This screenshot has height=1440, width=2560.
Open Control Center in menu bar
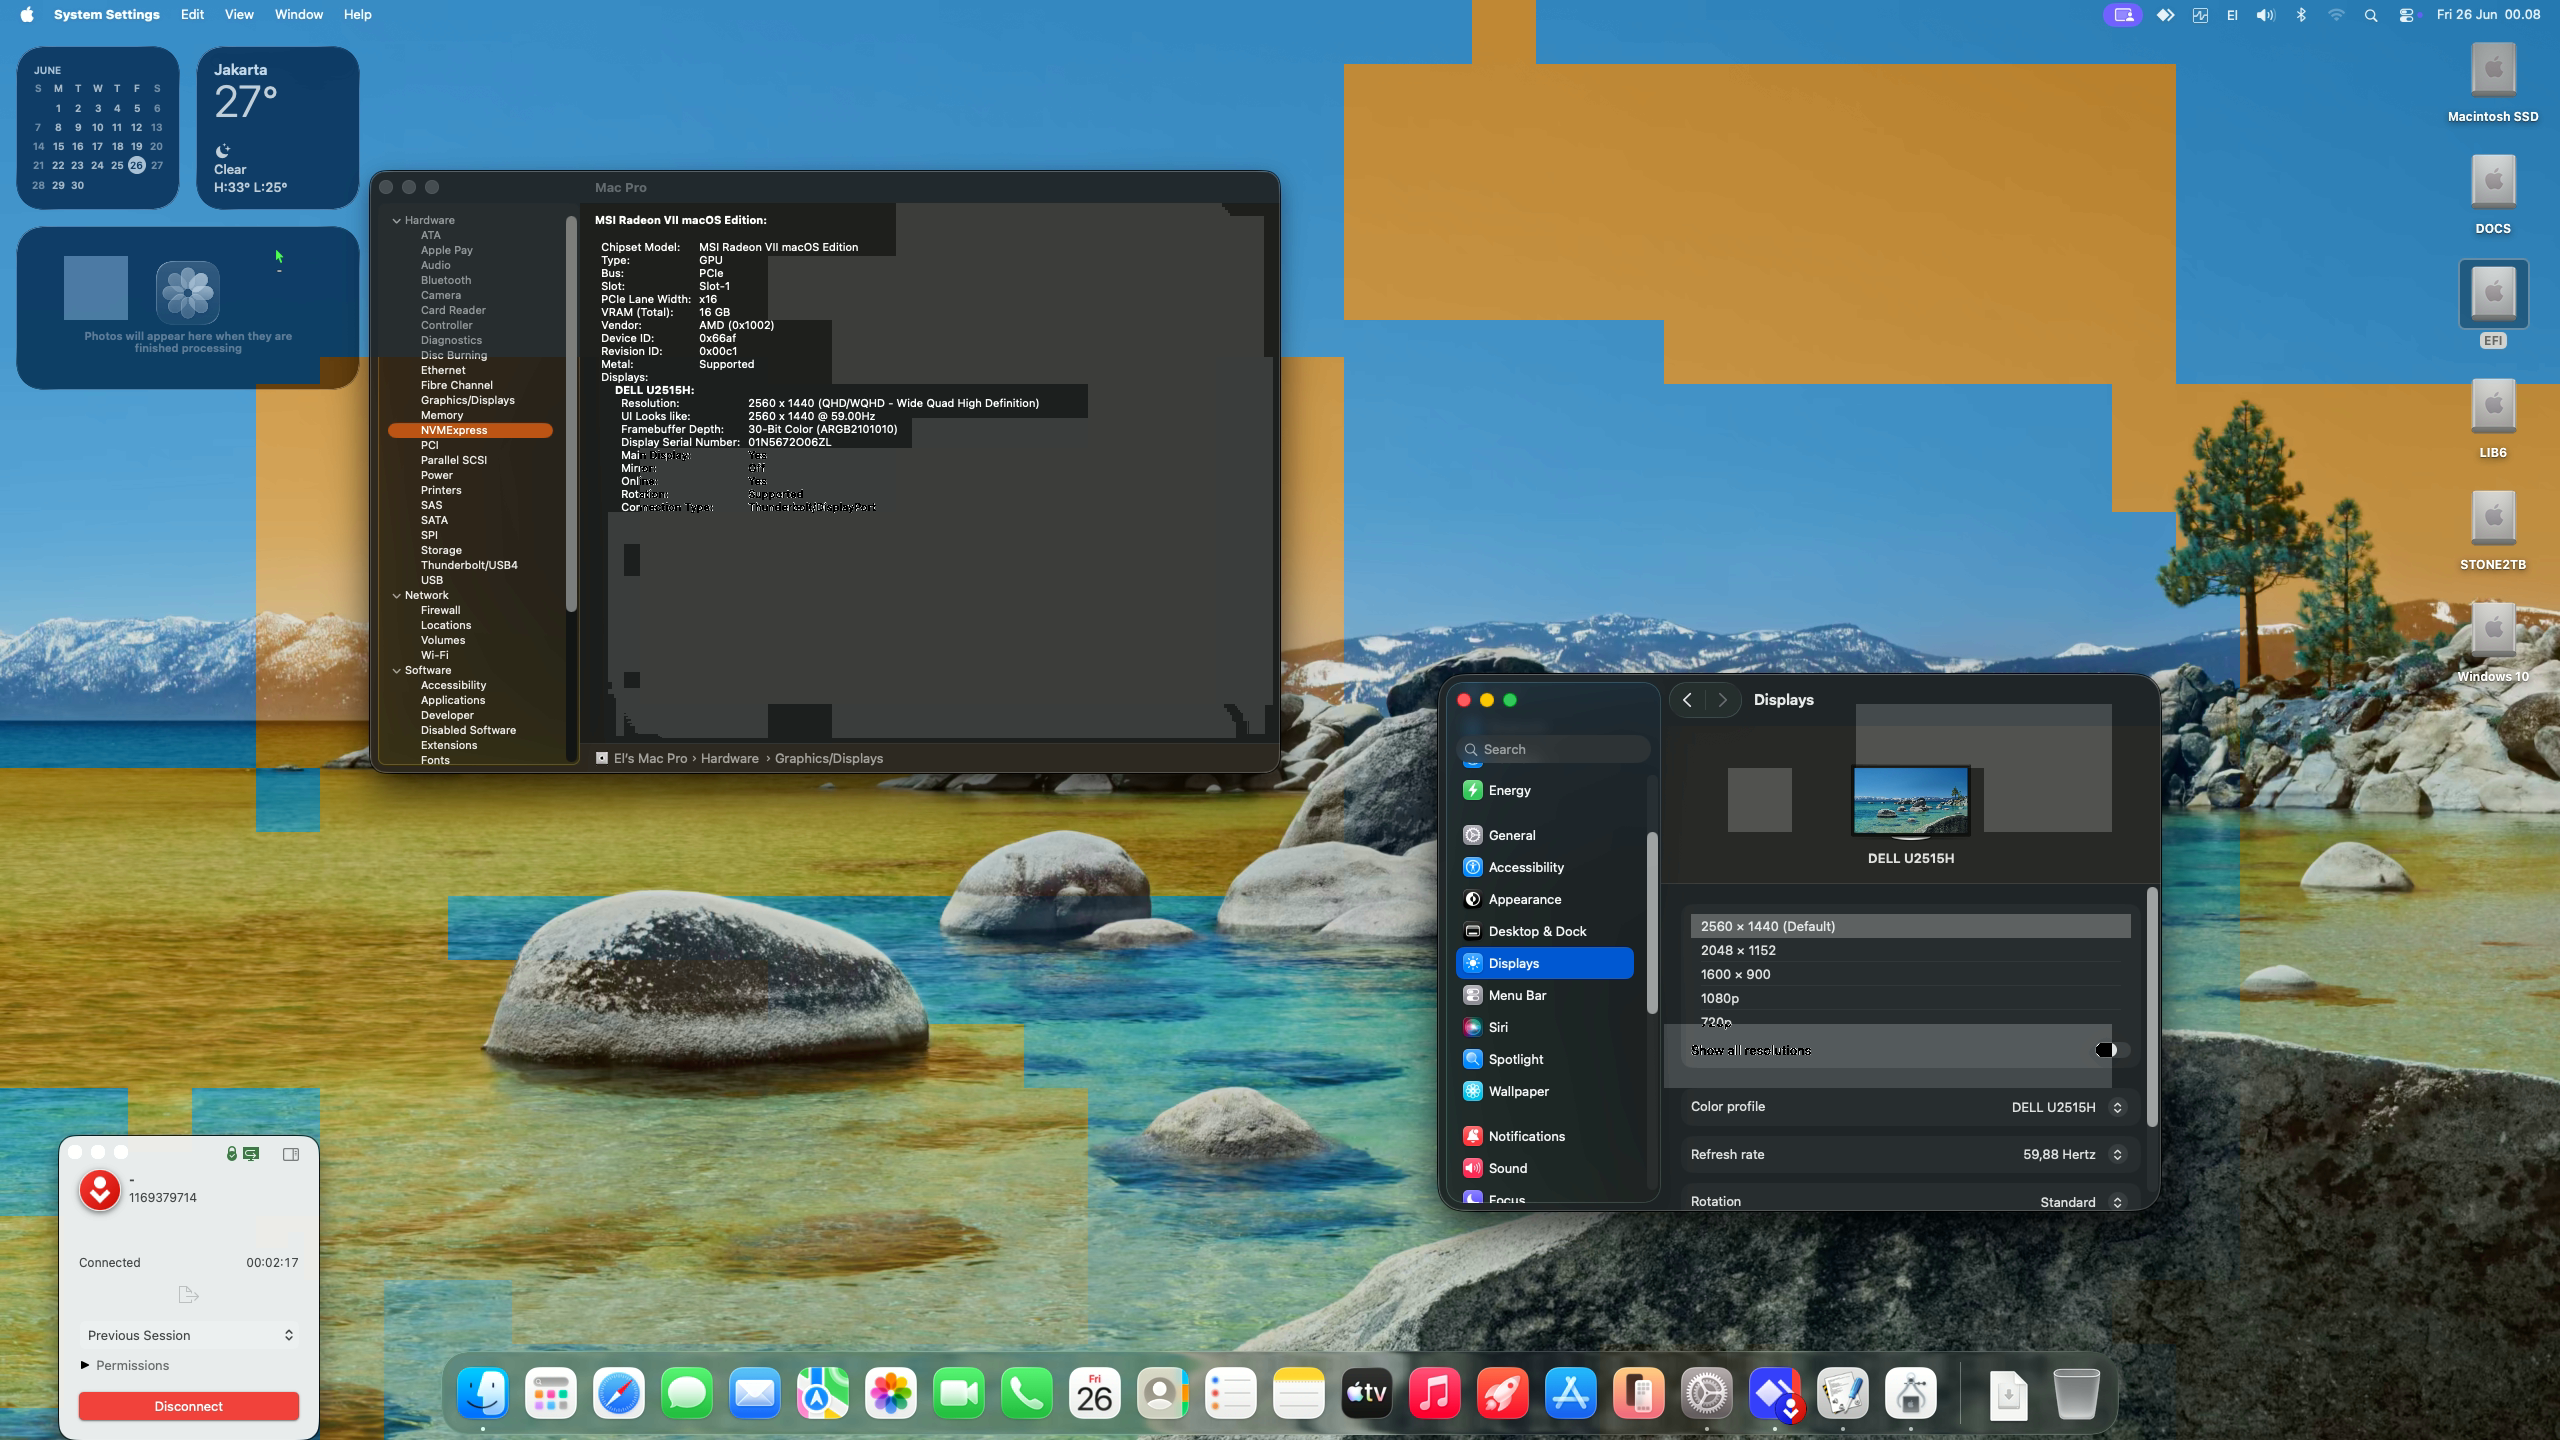(x=2406, y=15)
